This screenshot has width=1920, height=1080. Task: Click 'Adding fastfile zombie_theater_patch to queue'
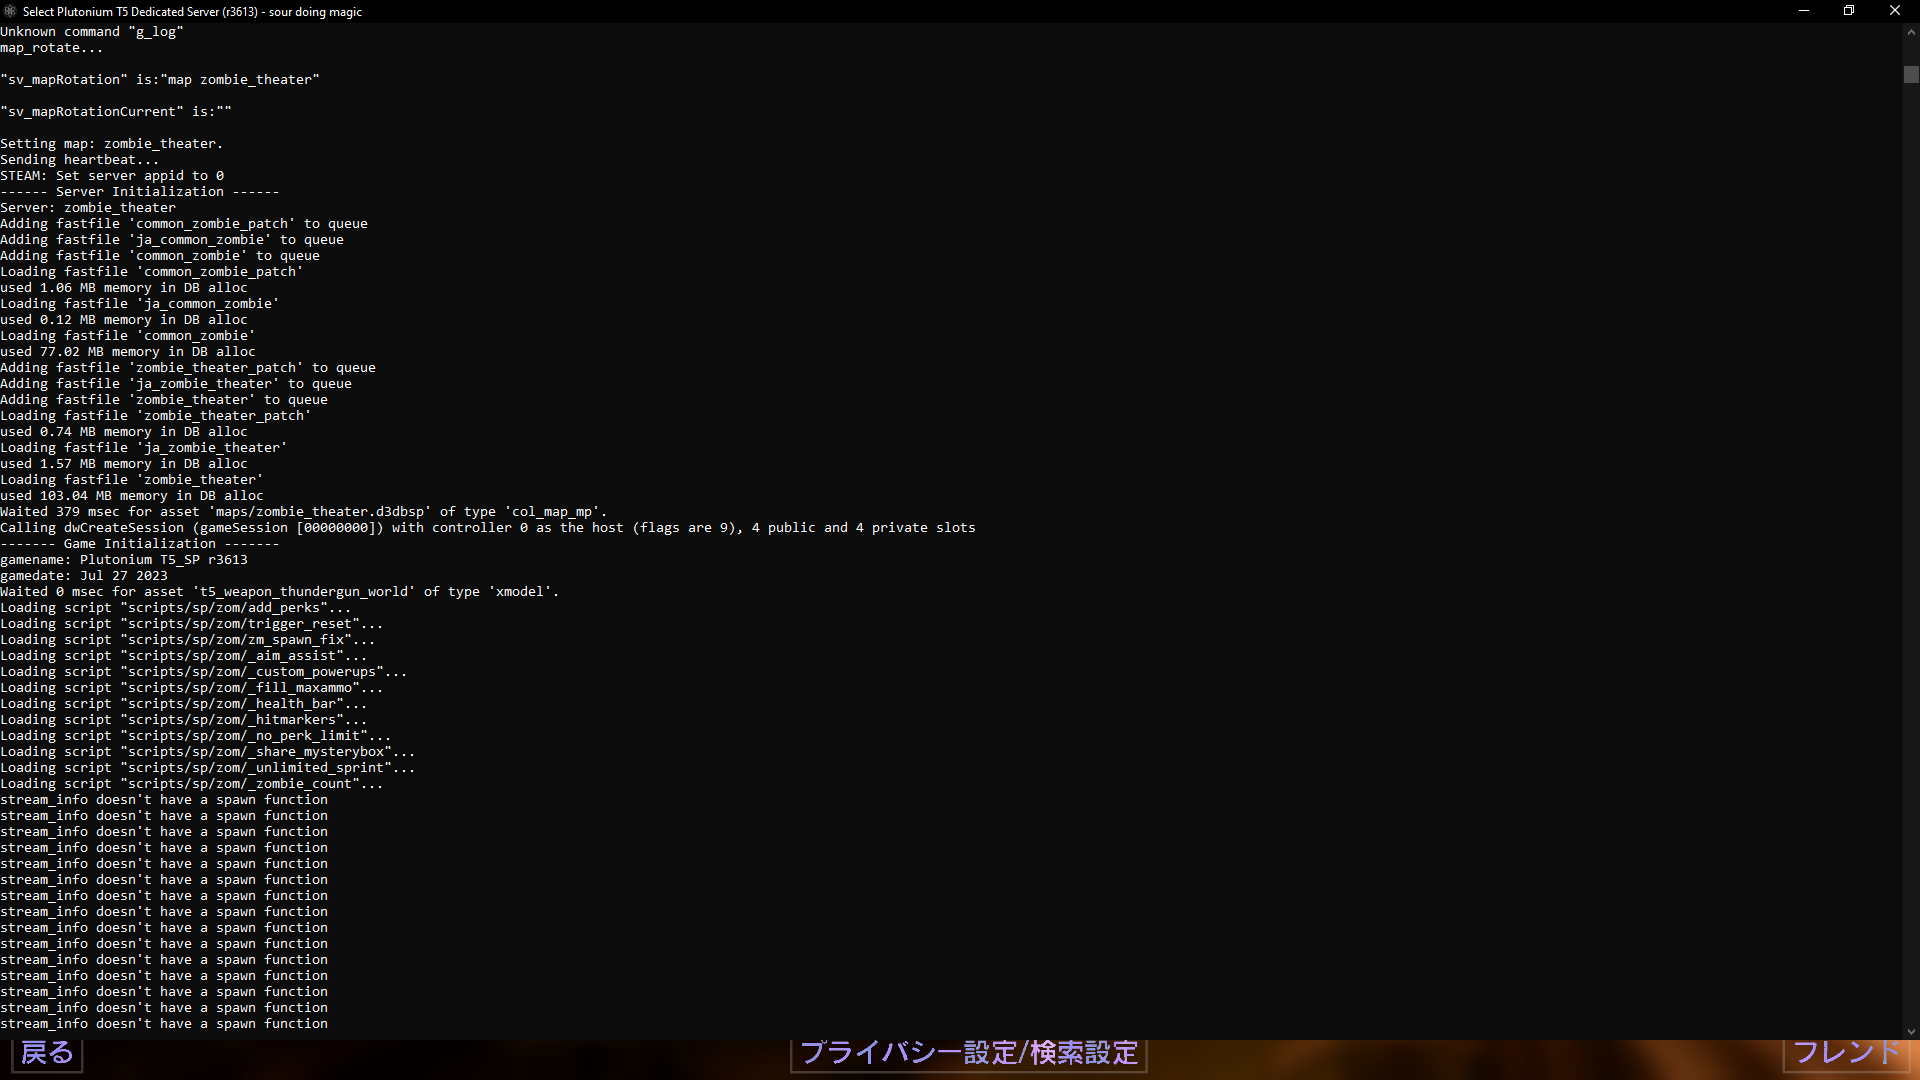pyautogui.click(x=188, y=368)
